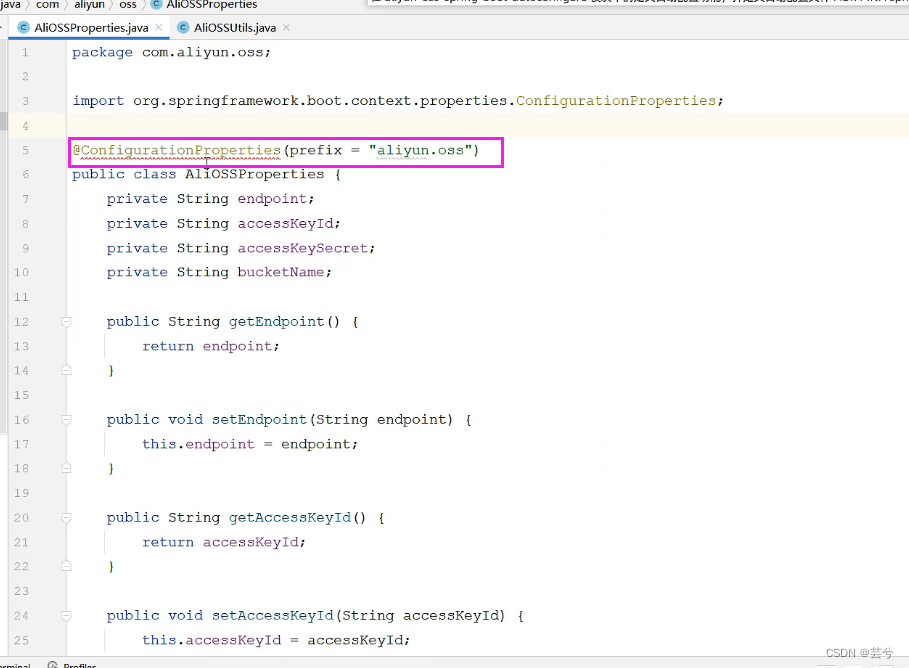Click the endpoint field on line 7

(272, 199)
